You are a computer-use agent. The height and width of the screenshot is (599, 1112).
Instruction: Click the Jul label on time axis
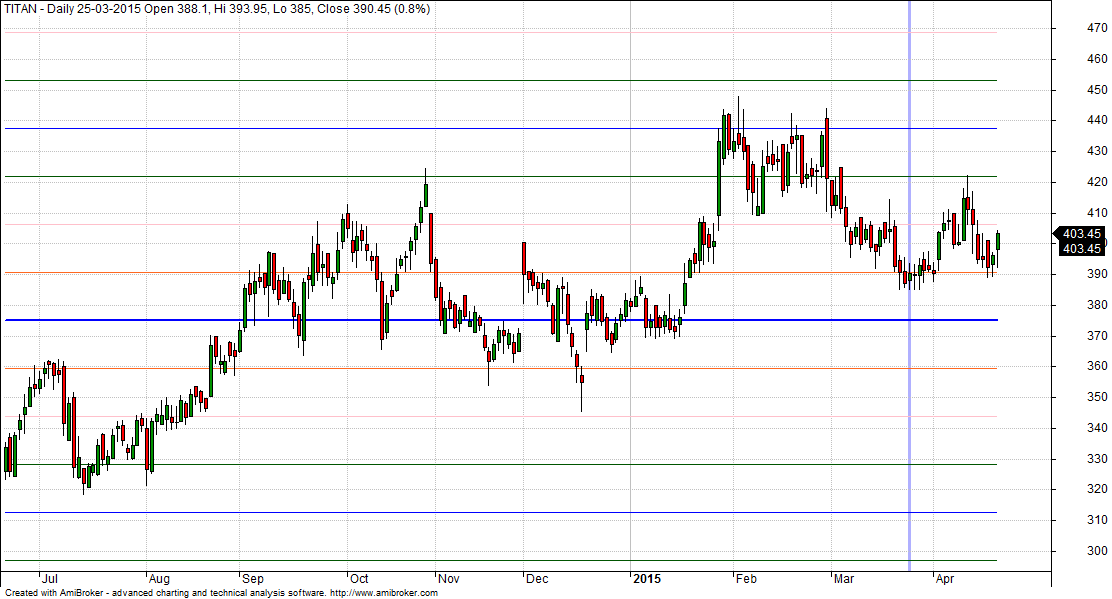50,578
